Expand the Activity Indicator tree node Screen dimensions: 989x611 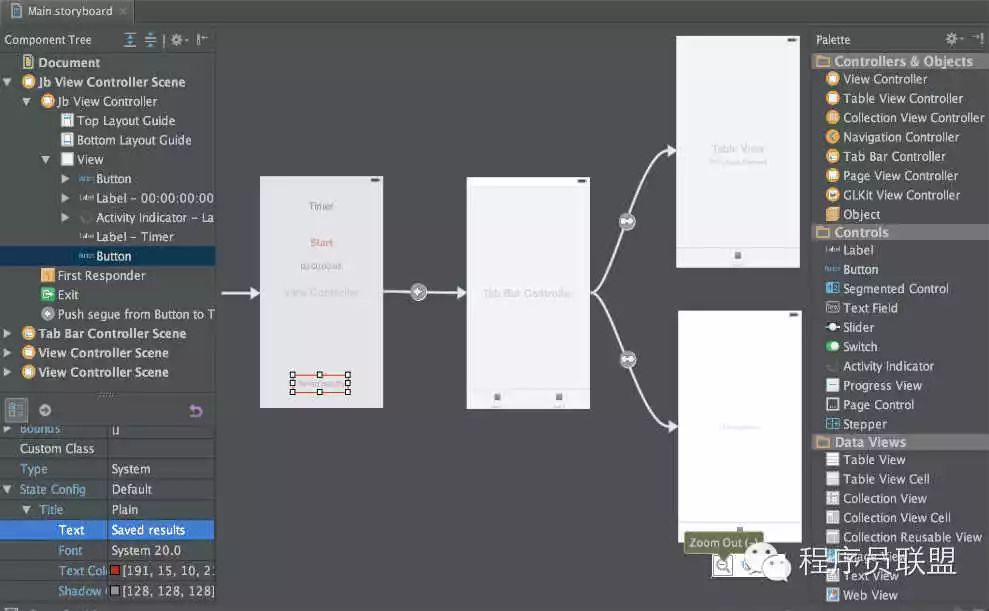pos(66,218)
